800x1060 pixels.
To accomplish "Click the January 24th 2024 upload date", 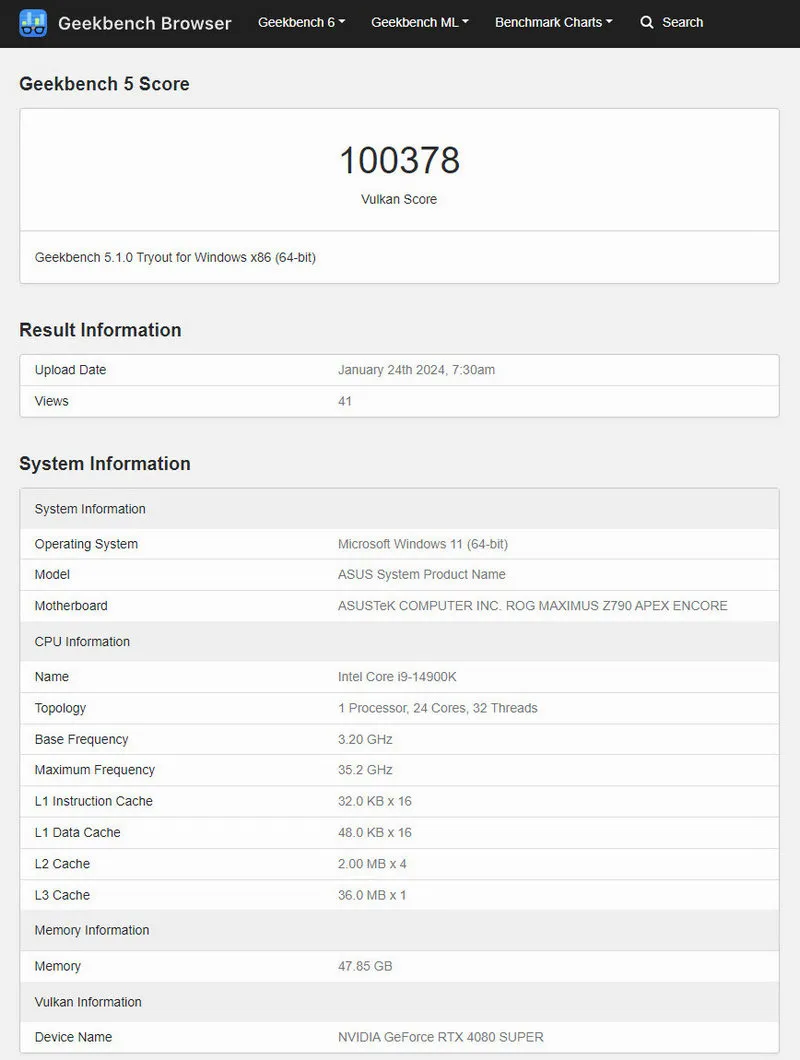I will click(416, 370).
